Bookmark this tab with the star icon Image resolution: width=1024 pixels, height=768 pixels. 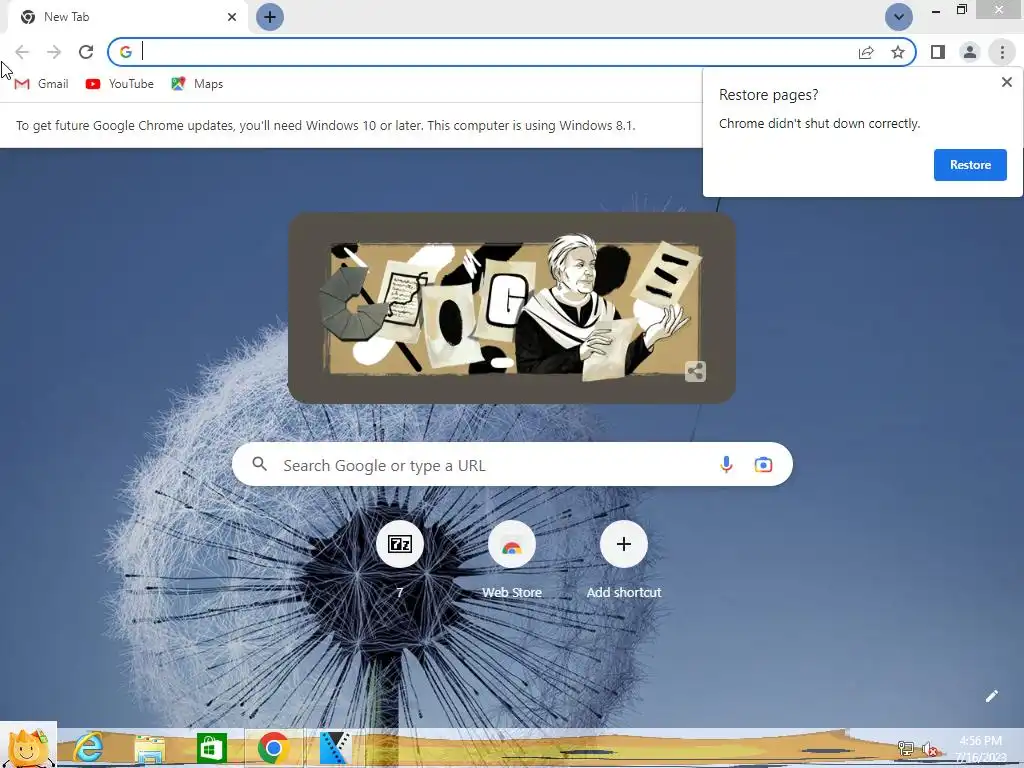point(898,52)
